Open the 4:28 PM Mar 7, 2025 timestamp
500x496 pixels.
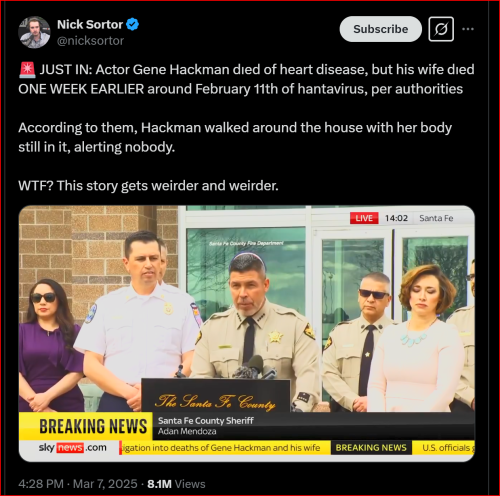coord(78,484)
